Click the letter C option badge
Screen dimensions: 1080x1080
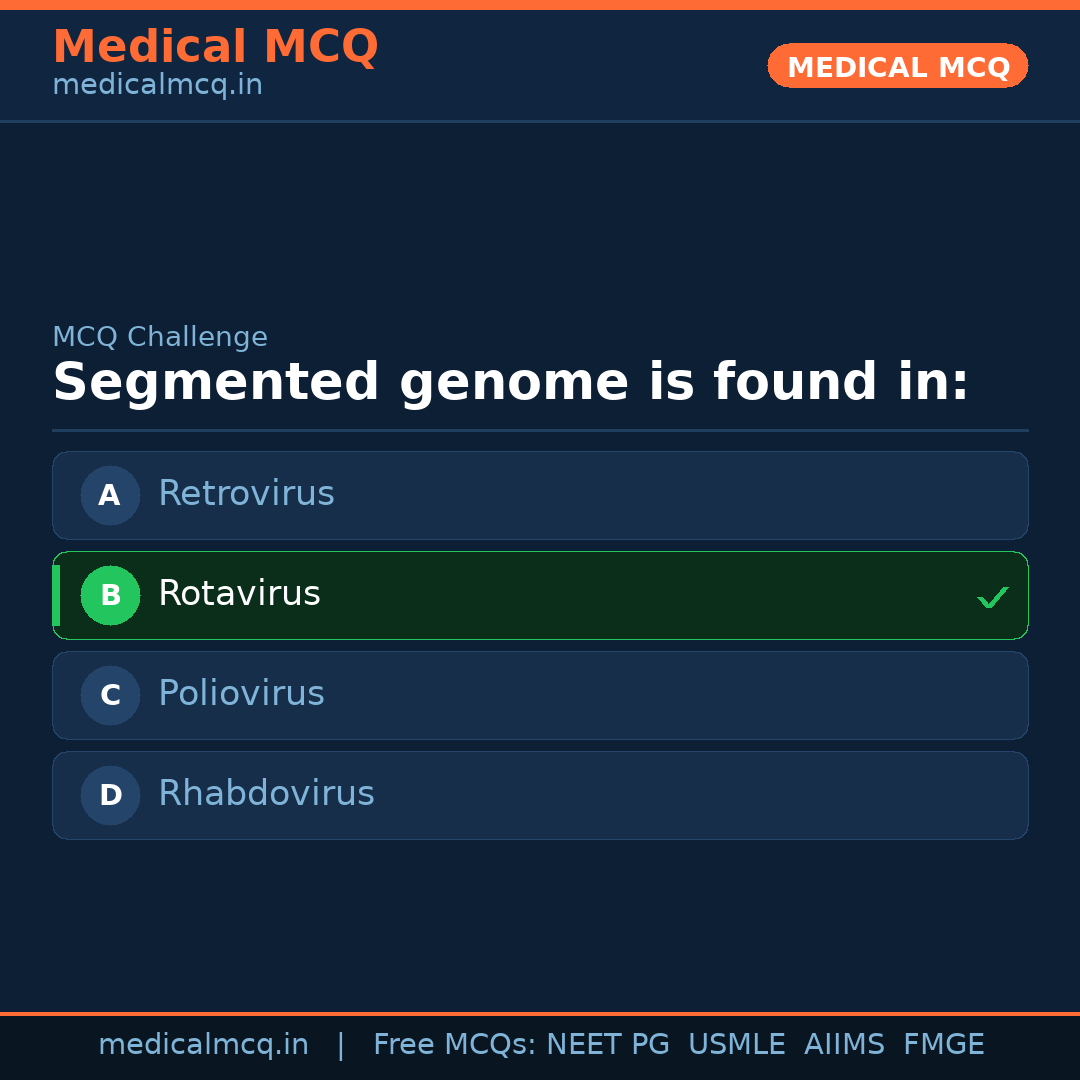coord(110,695)
